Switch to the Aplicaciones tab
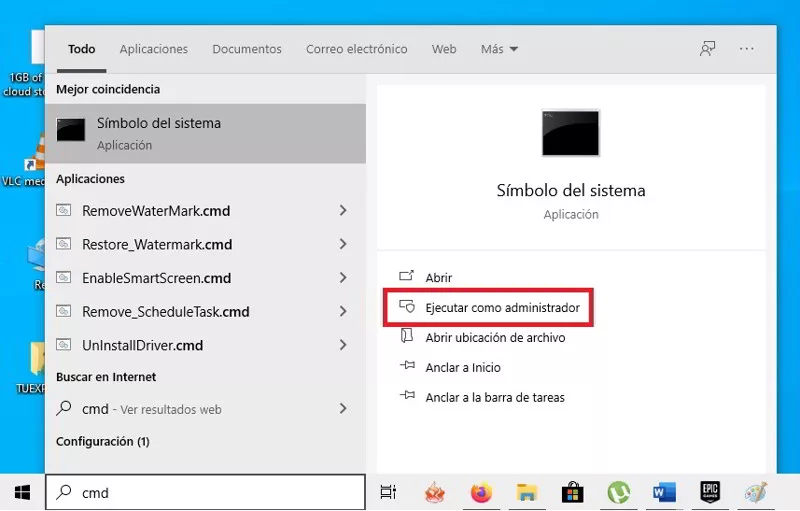Screen dimensions: 800x511 coord(153,49)
